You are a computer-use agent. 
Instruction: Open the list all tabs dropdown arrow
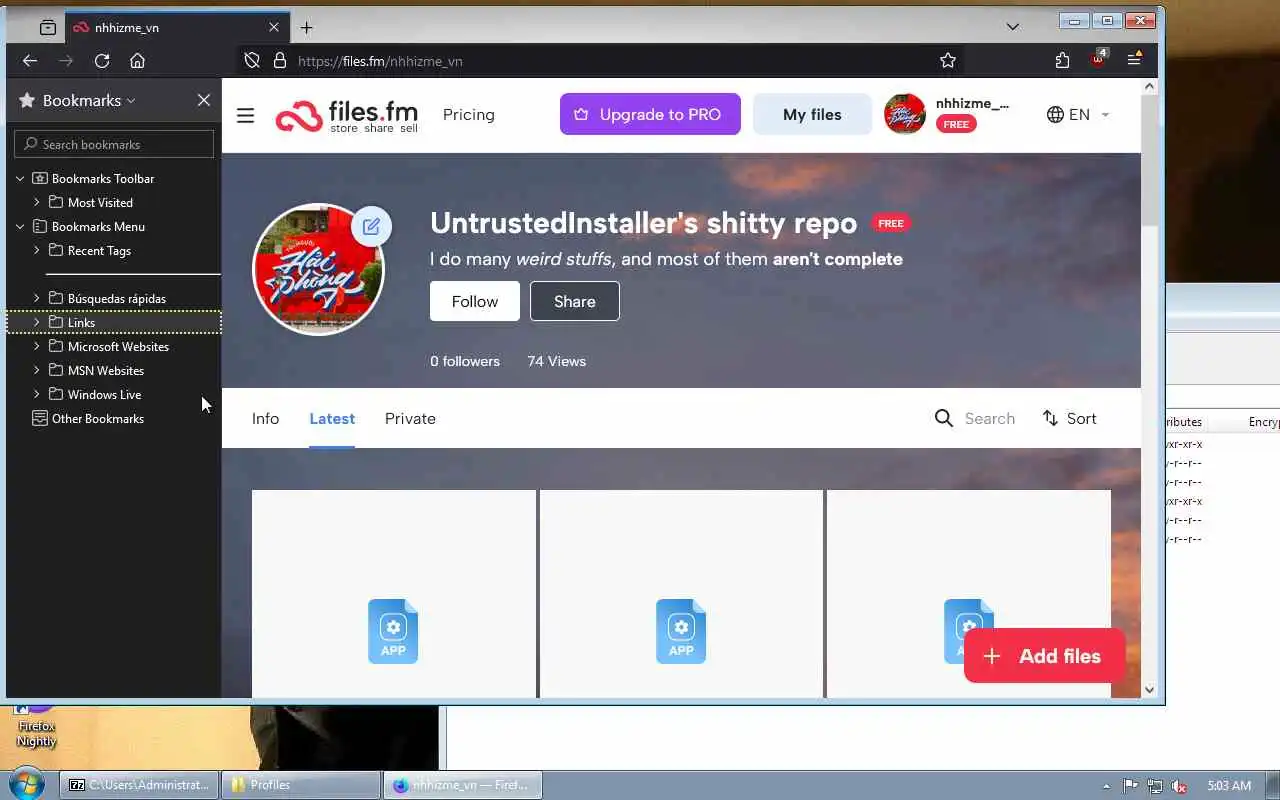pyautogui.click(x=1013, y=27)
